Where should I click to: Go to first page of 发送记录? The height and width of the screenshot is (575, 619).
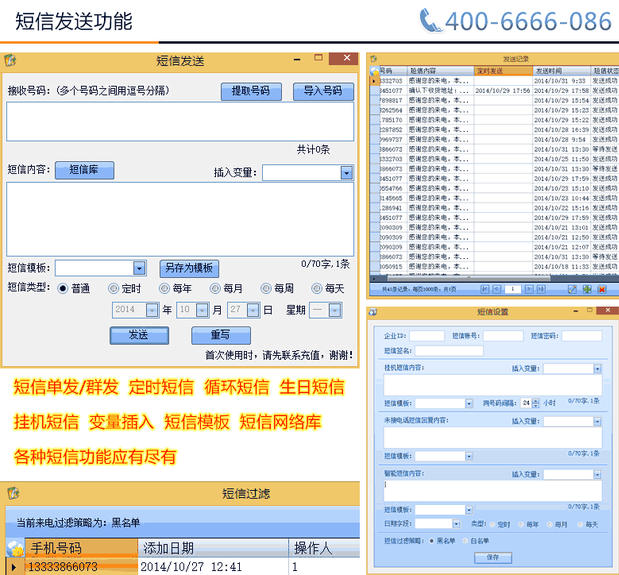pyautogui.click(x=485, y=289)
